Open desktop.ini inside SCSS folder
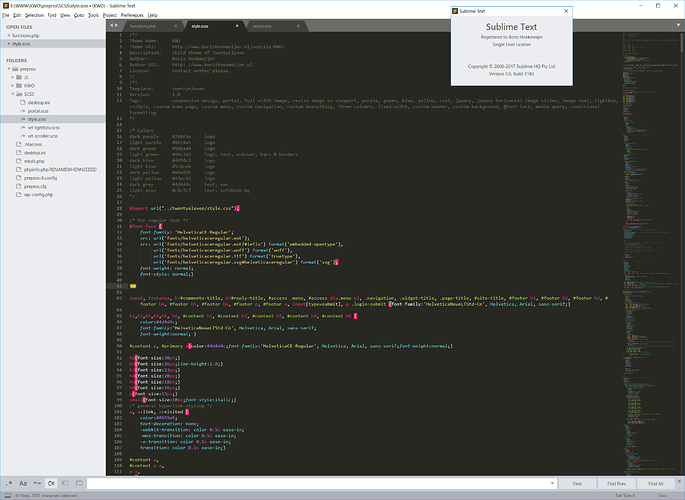685x500 pixels. pyautogui.click(x=39, y=103)
